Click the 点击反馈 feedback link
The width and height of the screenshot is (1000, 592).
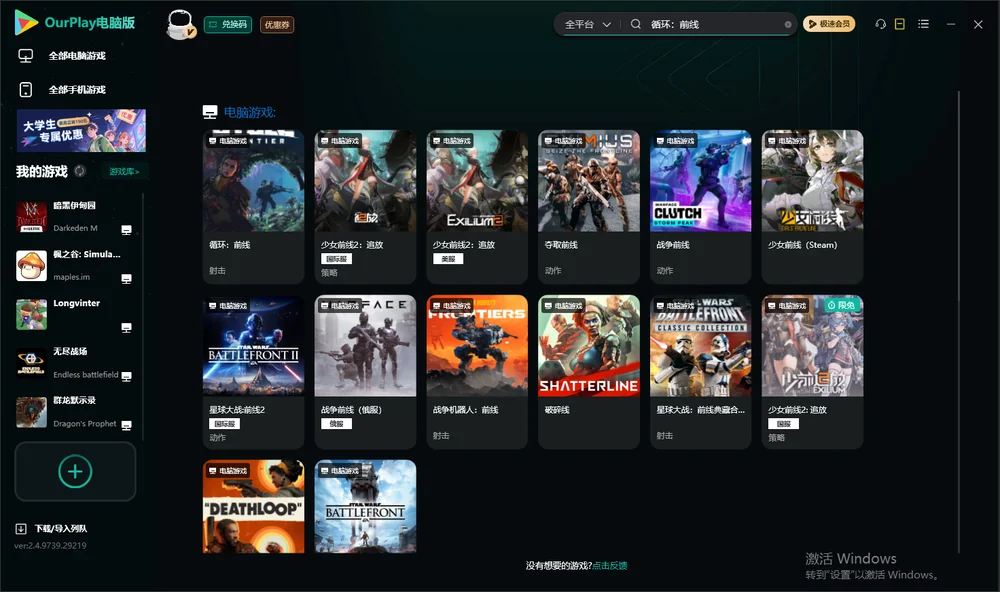coord(610,565)
